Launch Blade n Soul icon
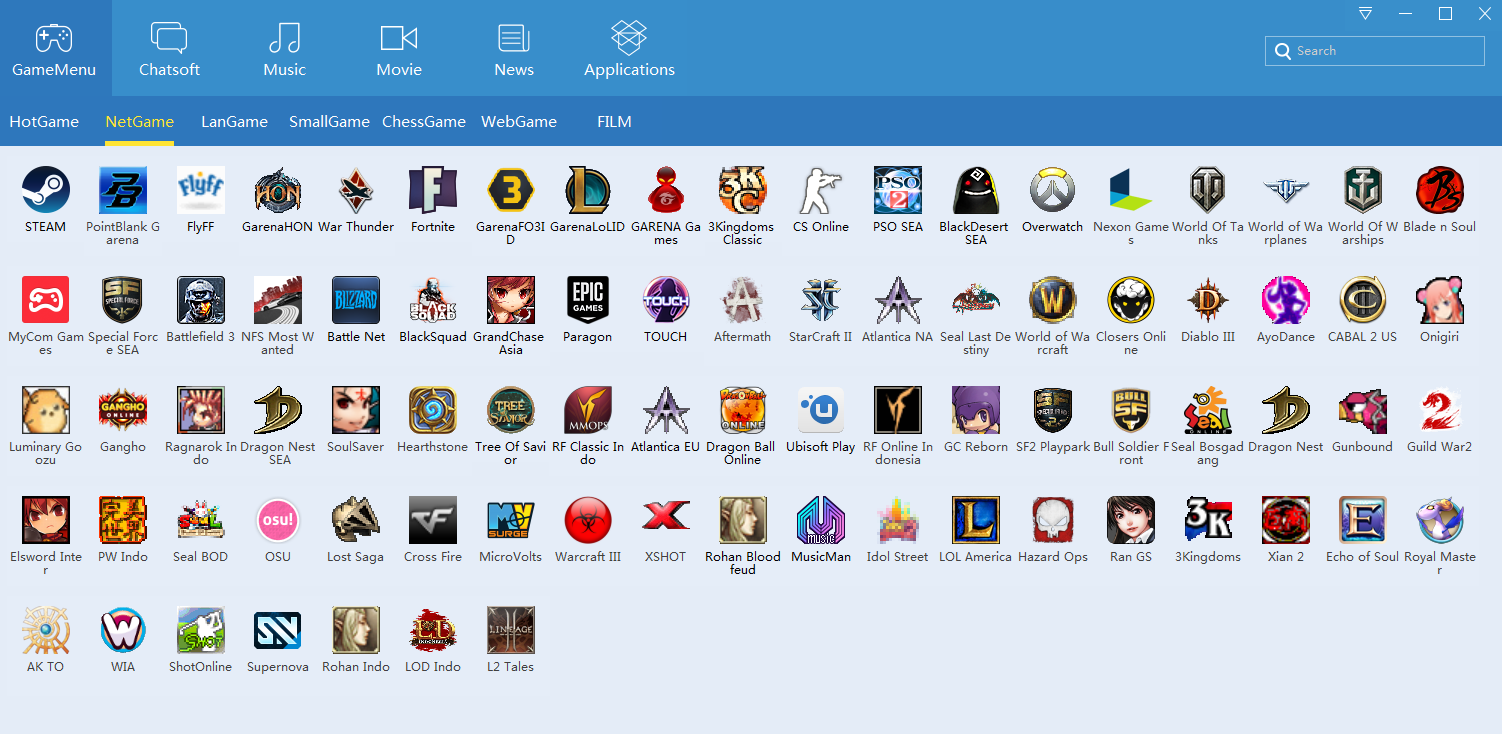The height and width of the screenshot is (734, 1502). point(1440,190)
